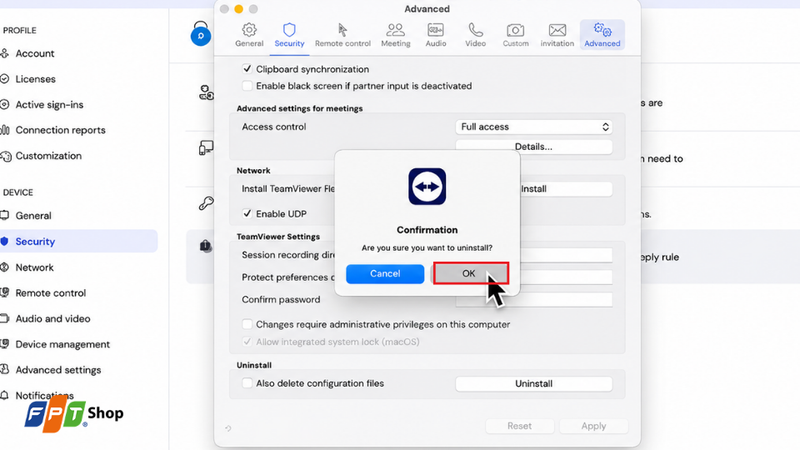
Task: Confirm uninstall with OK
Action: [469, 273]
